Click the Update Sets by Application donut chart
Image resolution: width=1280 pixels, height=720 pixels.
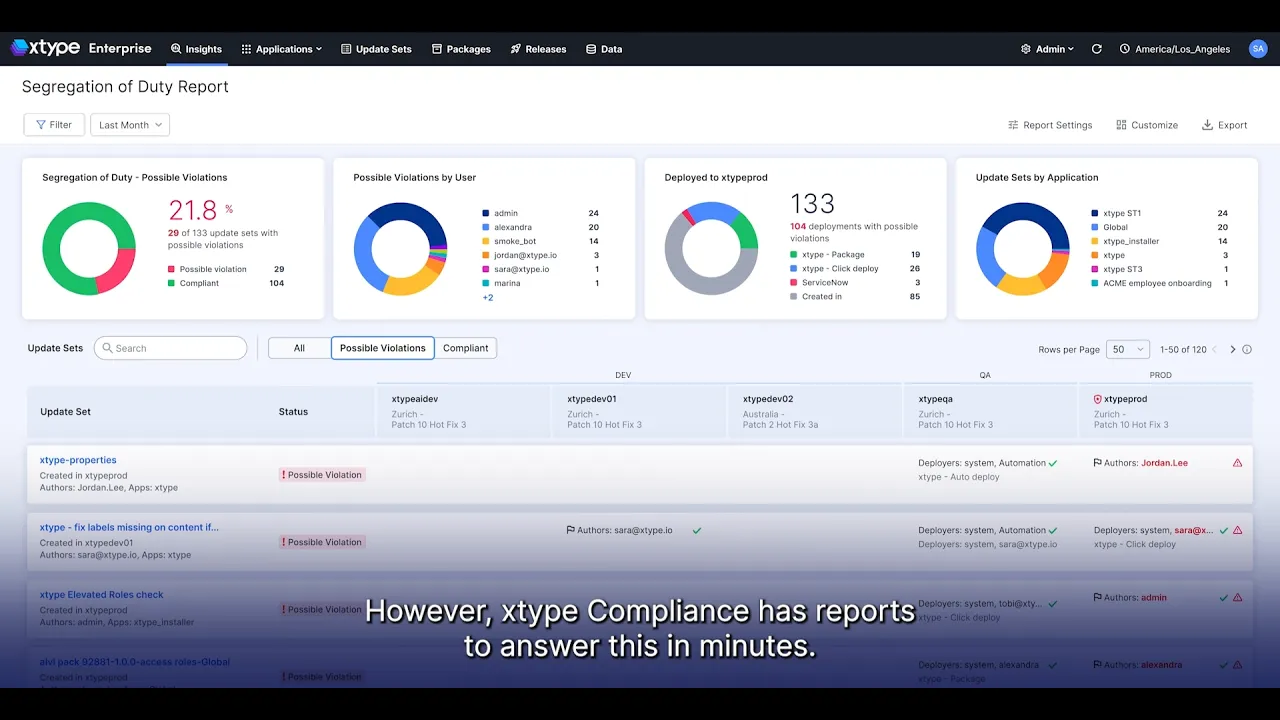point(1023,249)
